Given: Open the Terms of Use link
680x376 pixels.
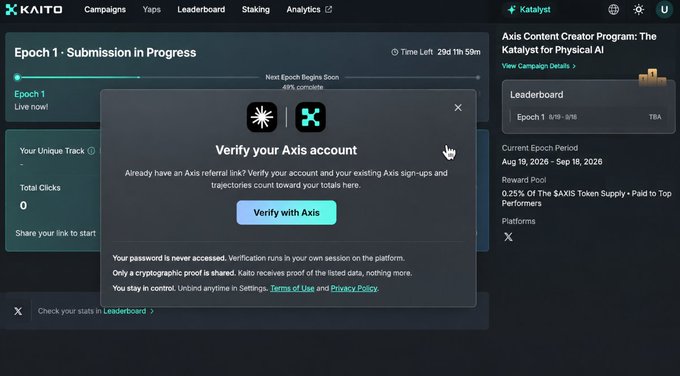Looking at the screenshot, I should [x=292, y=288].
